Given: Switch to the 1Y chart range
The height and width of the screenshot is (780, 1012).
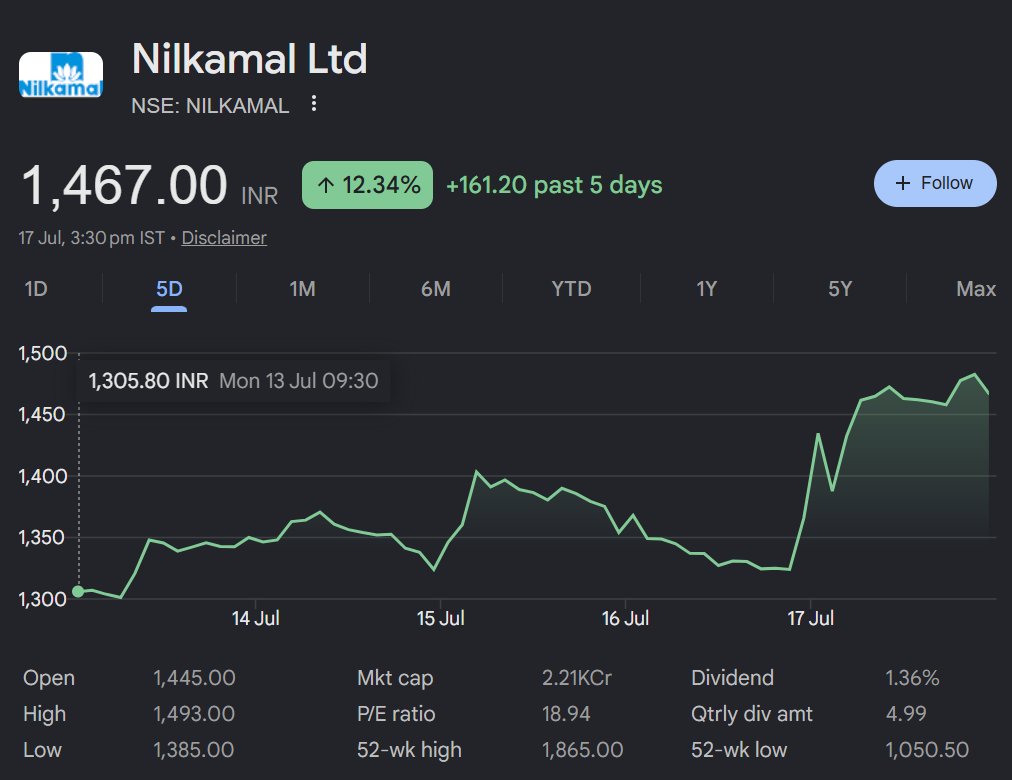Looking at the screenshot, I should pyautogui.click(x=707, y=288).
